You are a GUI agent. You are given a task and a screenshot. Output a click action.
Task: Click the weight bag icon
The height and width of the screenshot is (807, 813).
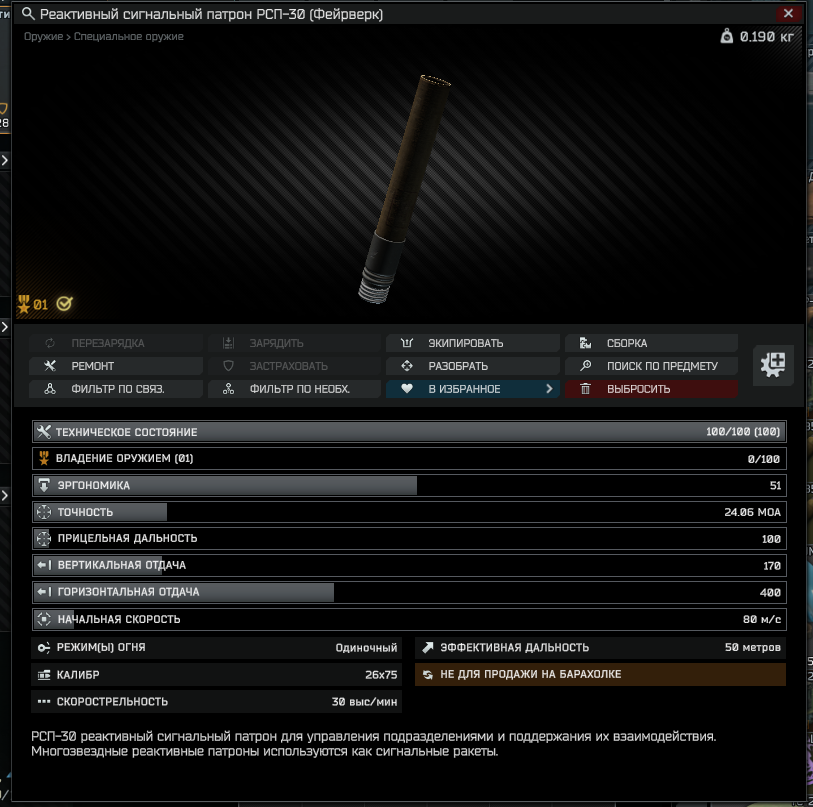coord(727,36)
